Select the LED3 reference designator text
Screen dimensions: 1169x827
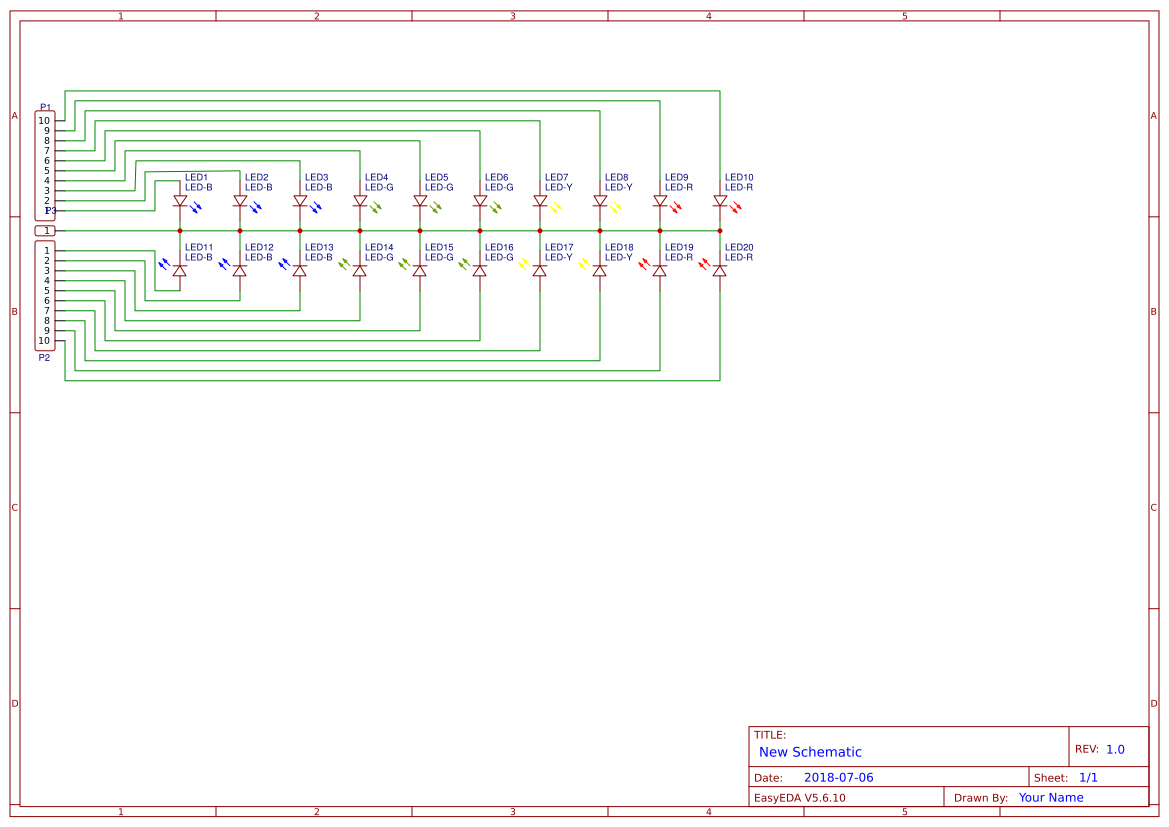click(x=316, y=177)
